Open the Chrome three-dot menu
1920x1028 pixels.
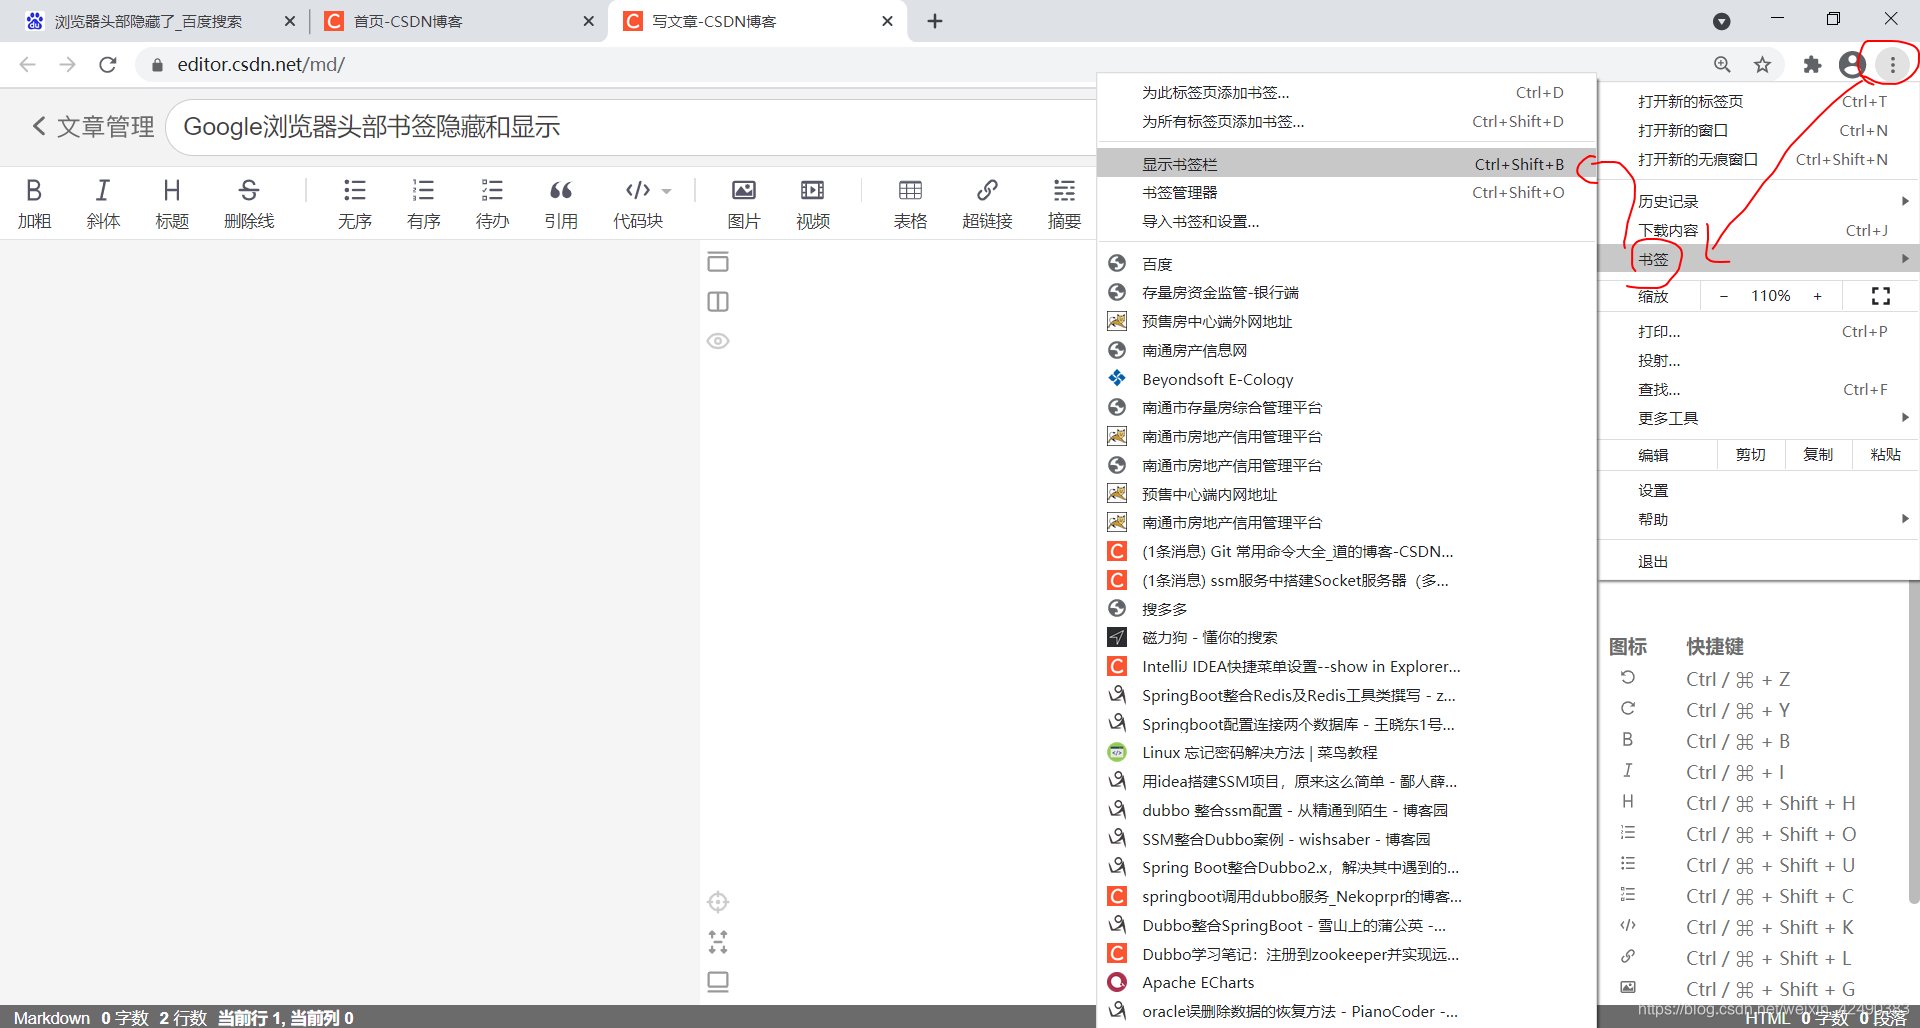1892,65
